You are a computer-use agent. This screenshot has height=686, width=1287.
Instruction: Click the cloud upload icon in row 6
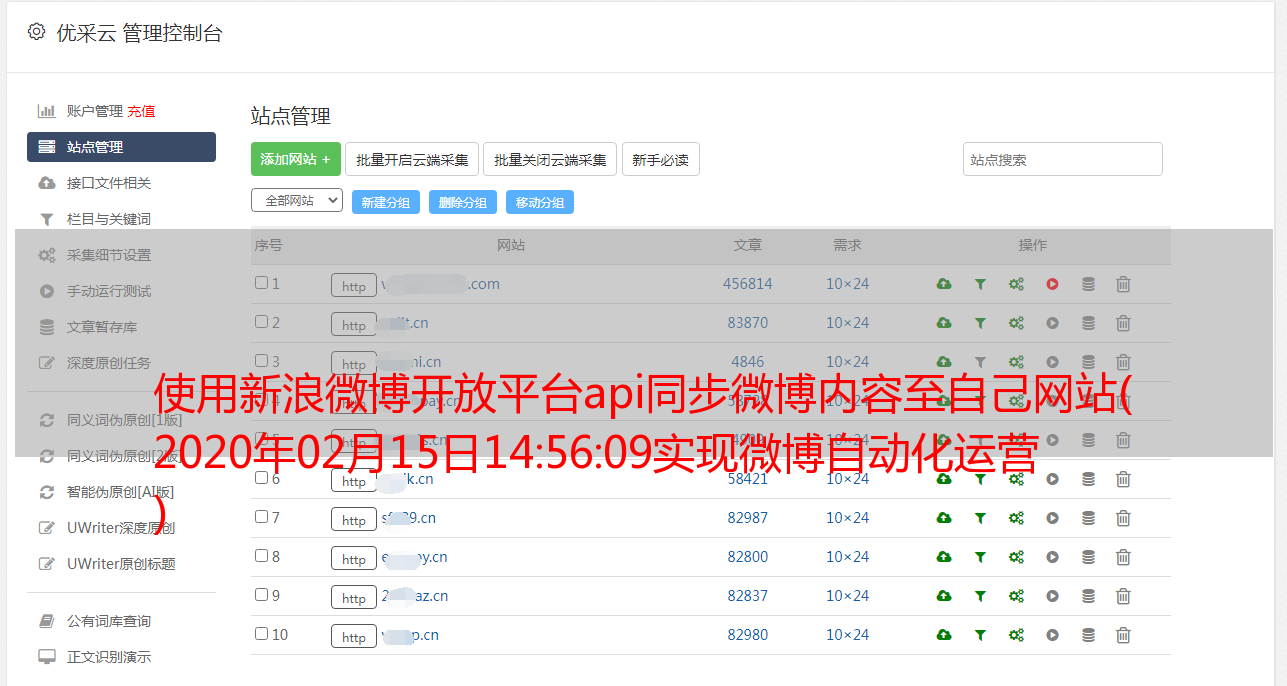coord(944,479)
